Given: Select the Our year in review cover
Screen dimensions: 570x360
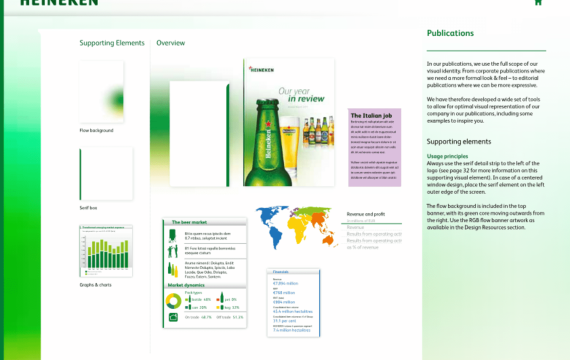Looking at the screenshot, I should [x=289, y=122].
